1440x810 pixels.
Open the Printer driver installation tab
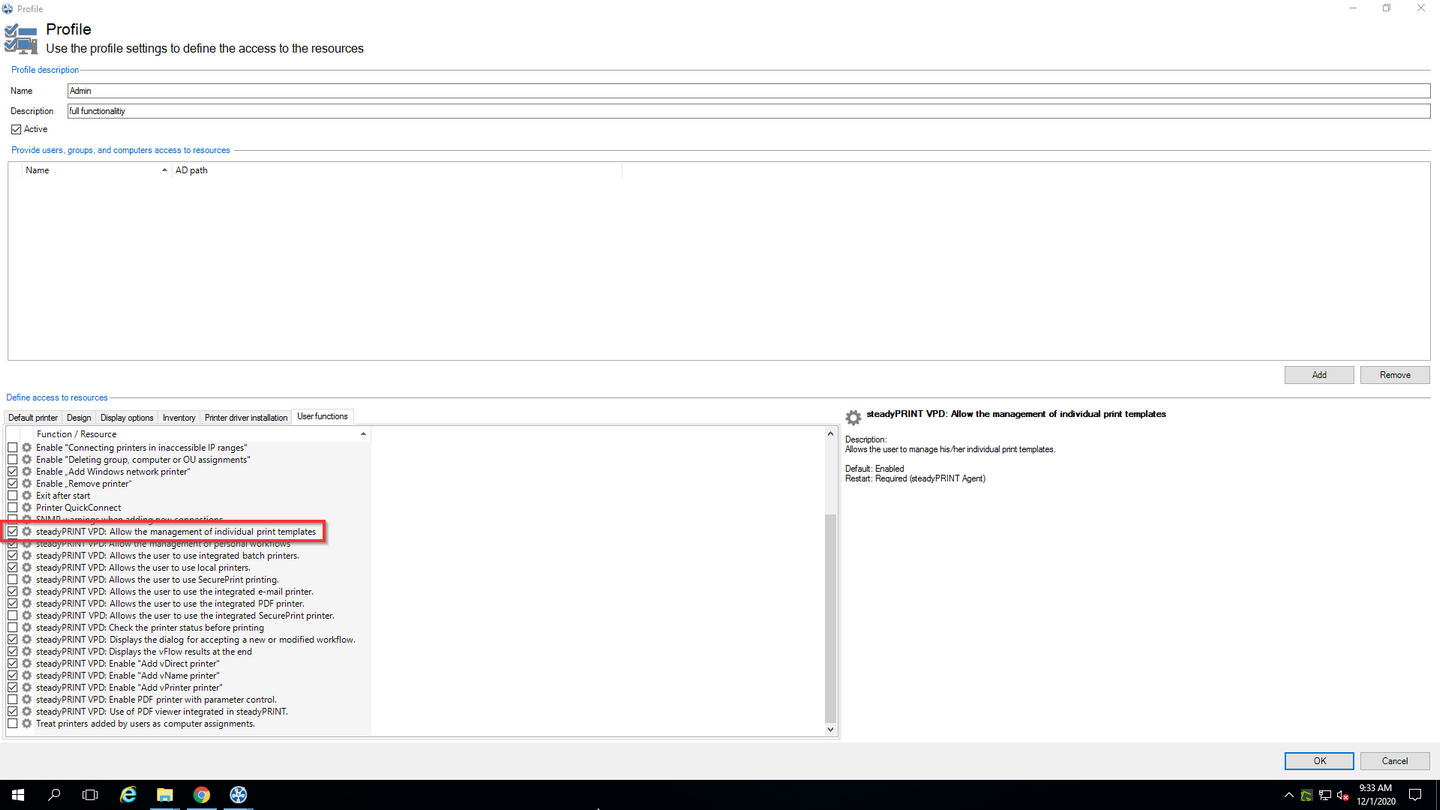click(246, 417)
